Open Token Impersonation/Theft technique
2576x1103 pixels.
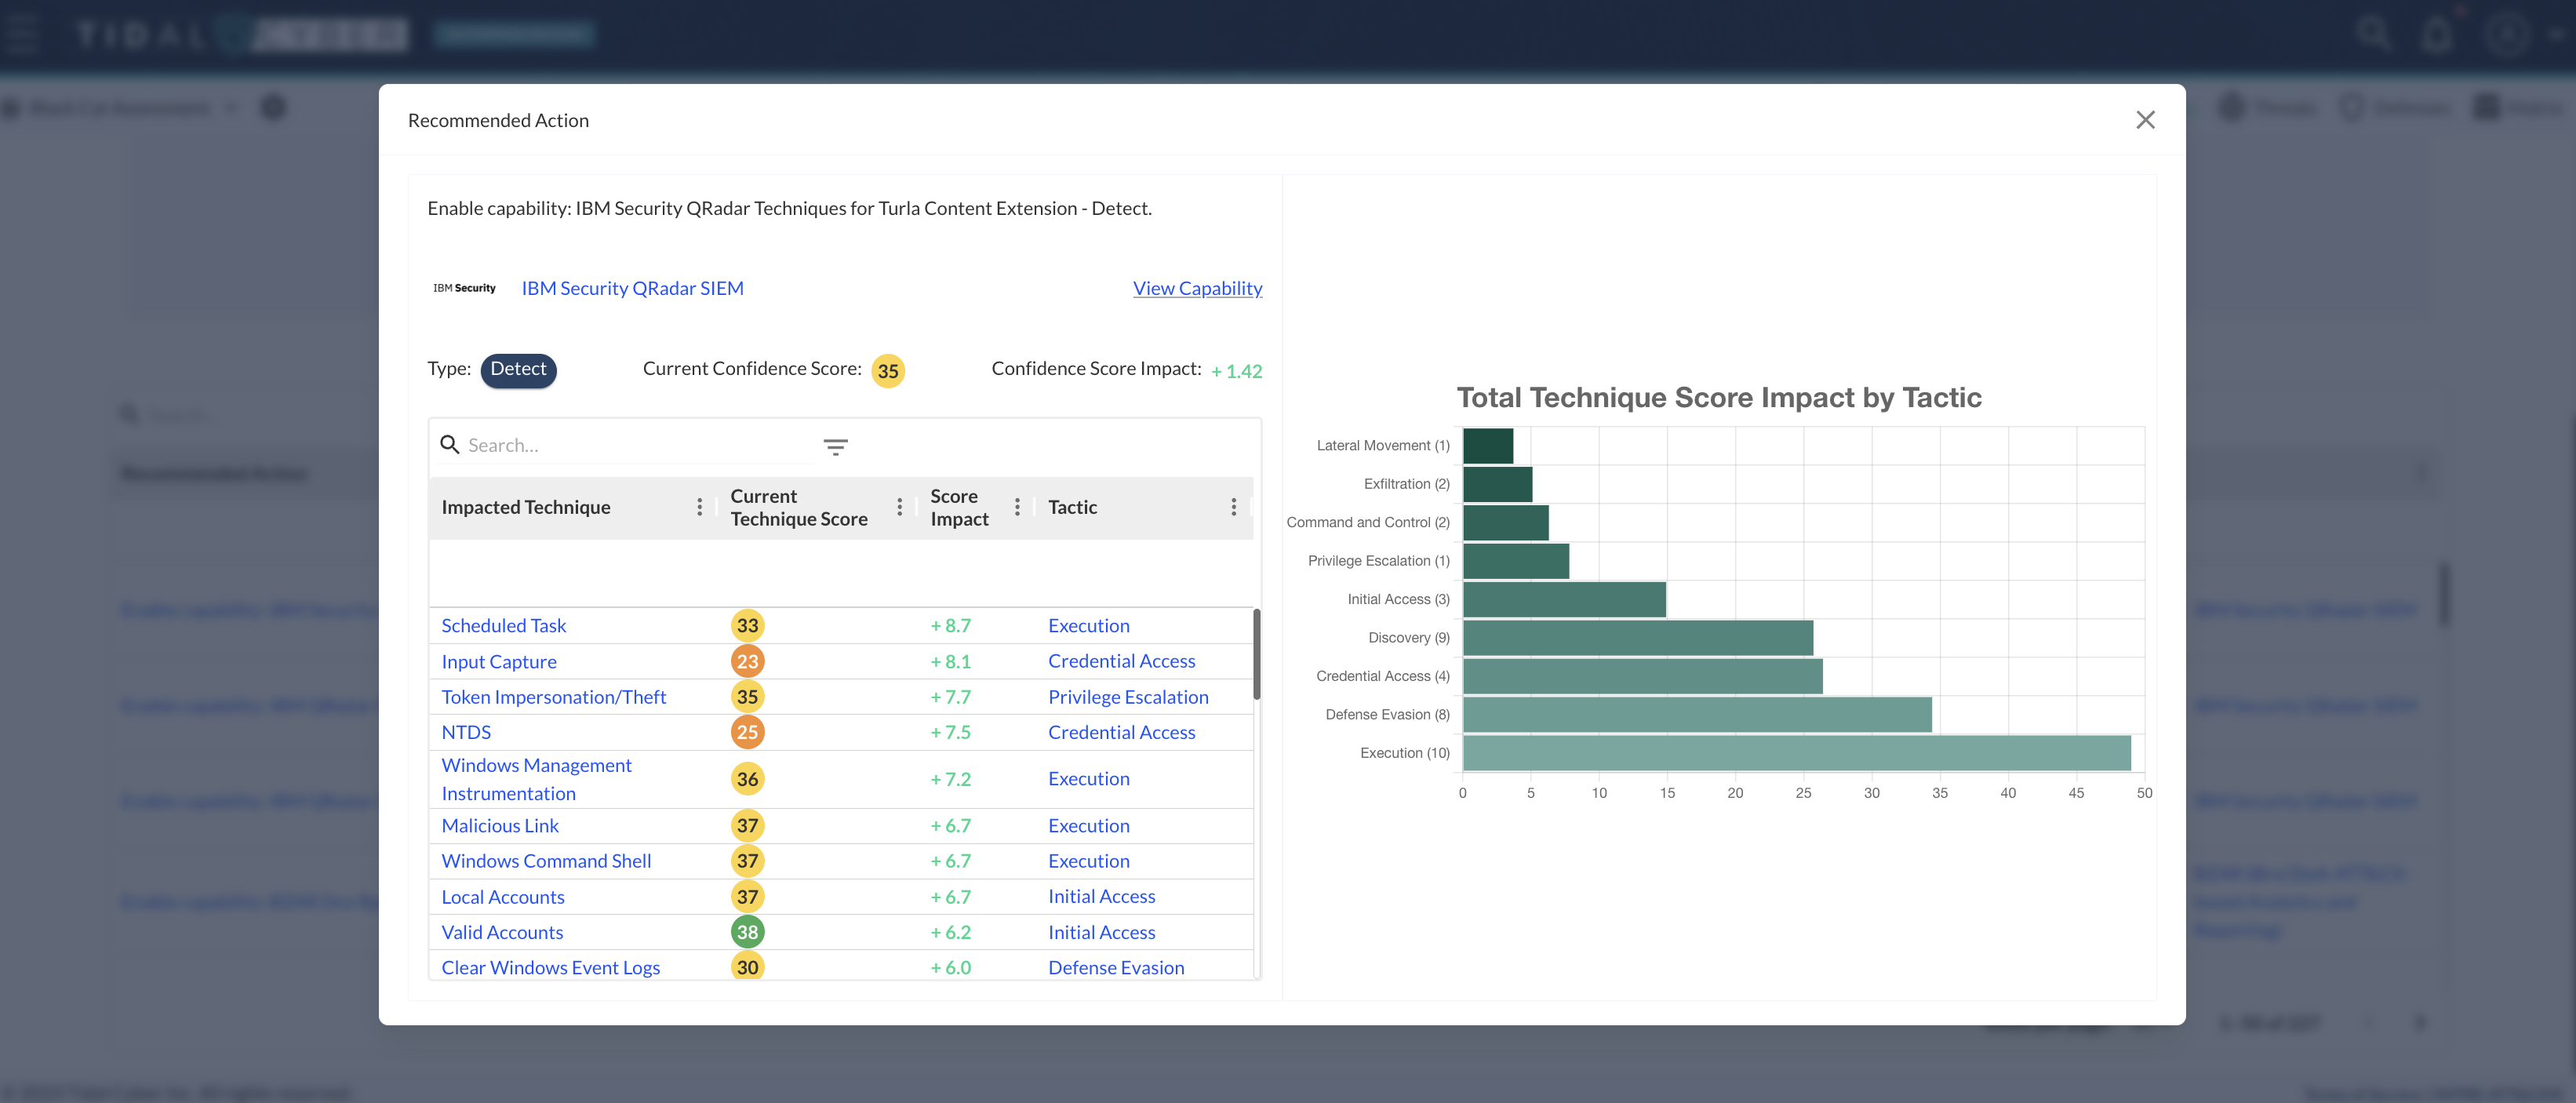point(553,697)
